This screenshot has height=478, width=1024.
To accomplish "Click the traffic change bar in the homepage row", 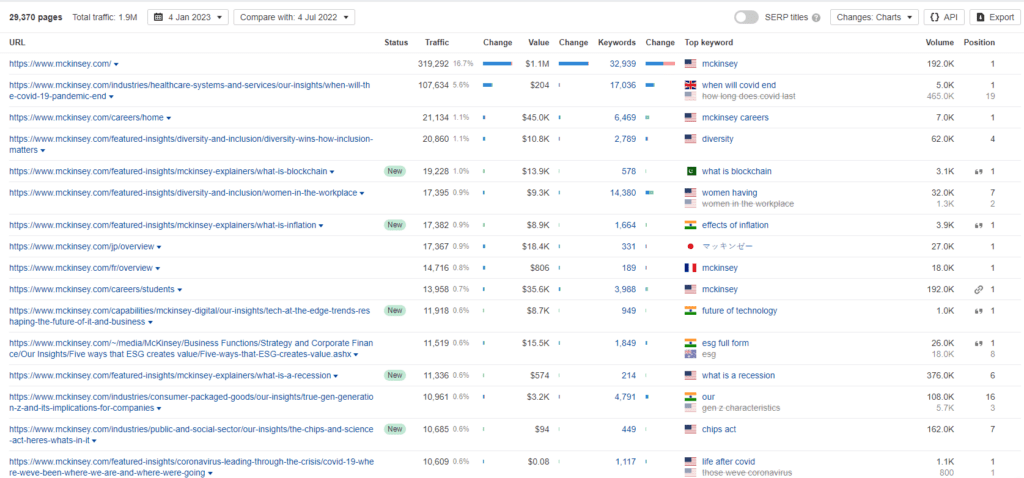I will [498, 64].
